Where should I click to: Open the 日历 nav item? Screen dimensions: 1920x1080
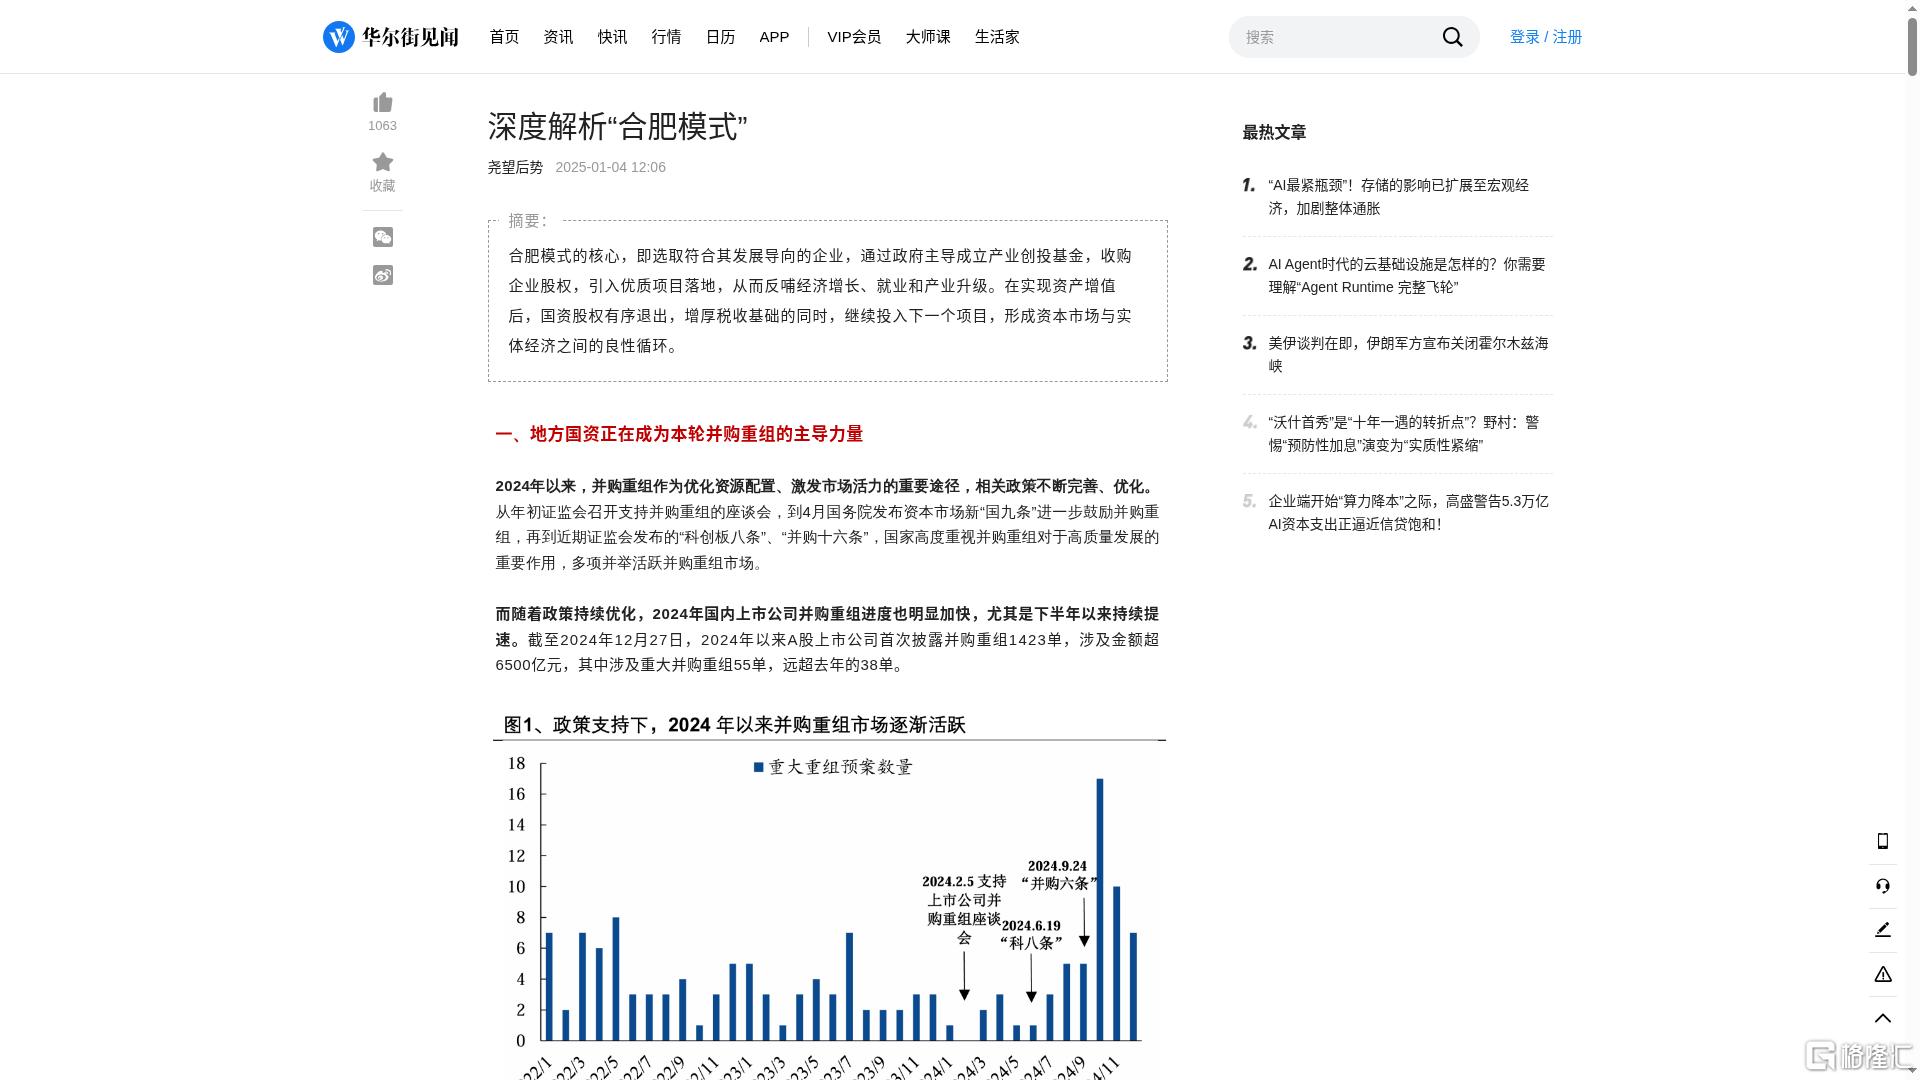click(720, 37)
